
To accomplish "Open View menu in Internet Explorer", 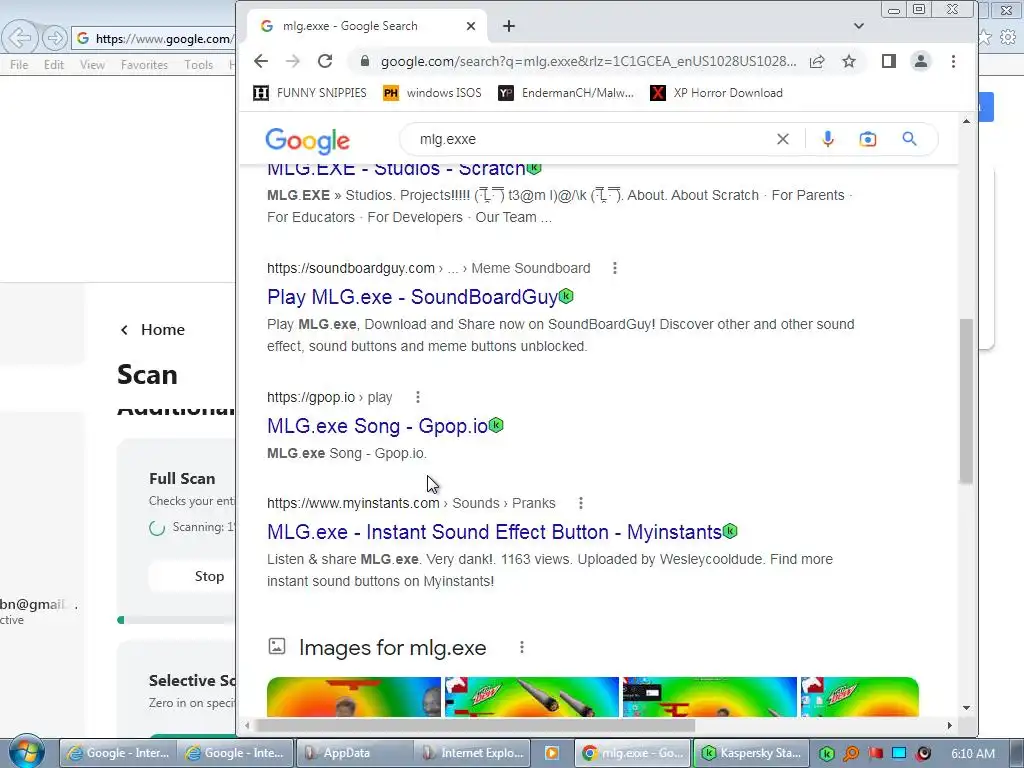I will (92, 65).
